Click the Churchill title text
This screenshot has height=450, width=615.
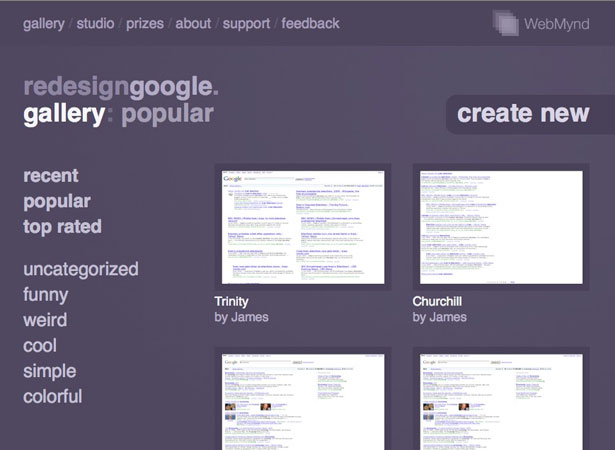437,301
